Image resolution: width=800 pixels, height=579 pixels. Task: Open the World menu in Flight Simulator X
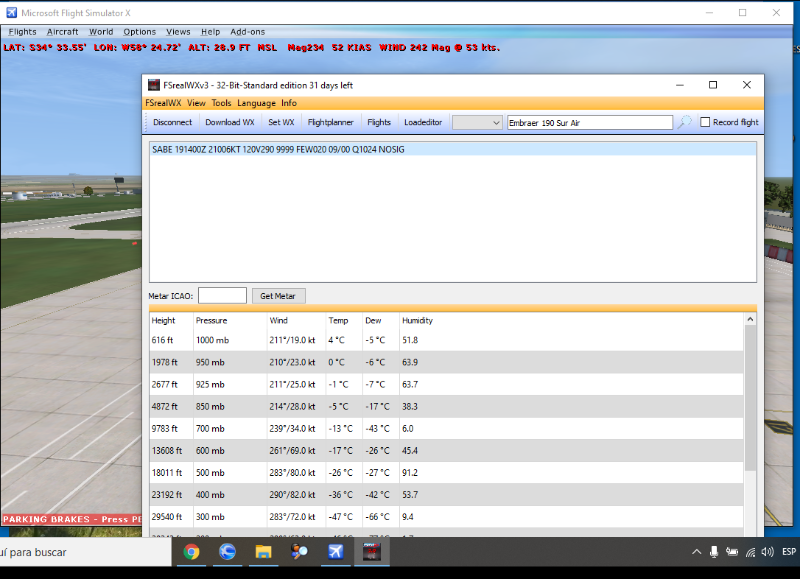pyautogui.click(x=101, y=32)
